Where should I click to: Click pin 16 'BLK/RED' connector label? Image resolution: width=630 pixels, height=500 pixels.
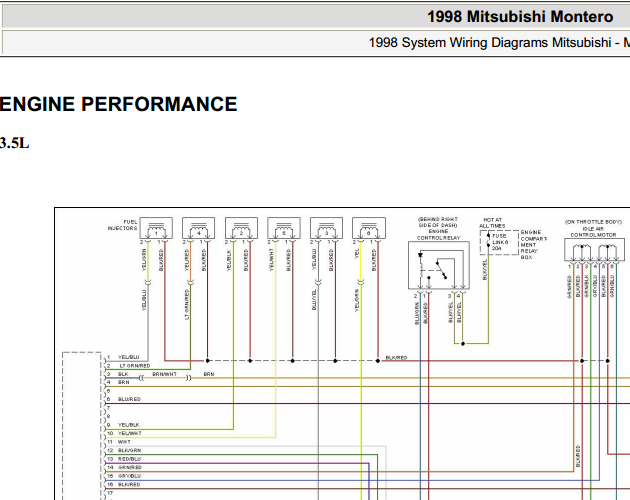pos(129,485)
